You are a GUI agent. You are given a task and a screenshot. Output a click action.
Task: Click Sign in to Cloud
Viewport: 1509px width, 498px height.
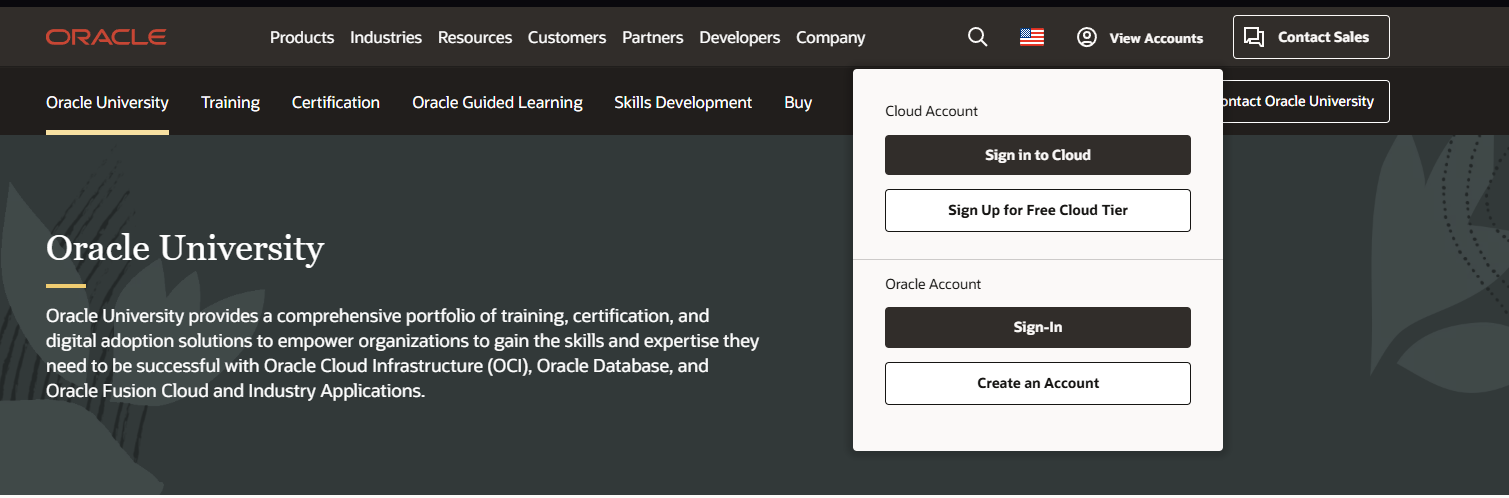tap(1038, 155)
